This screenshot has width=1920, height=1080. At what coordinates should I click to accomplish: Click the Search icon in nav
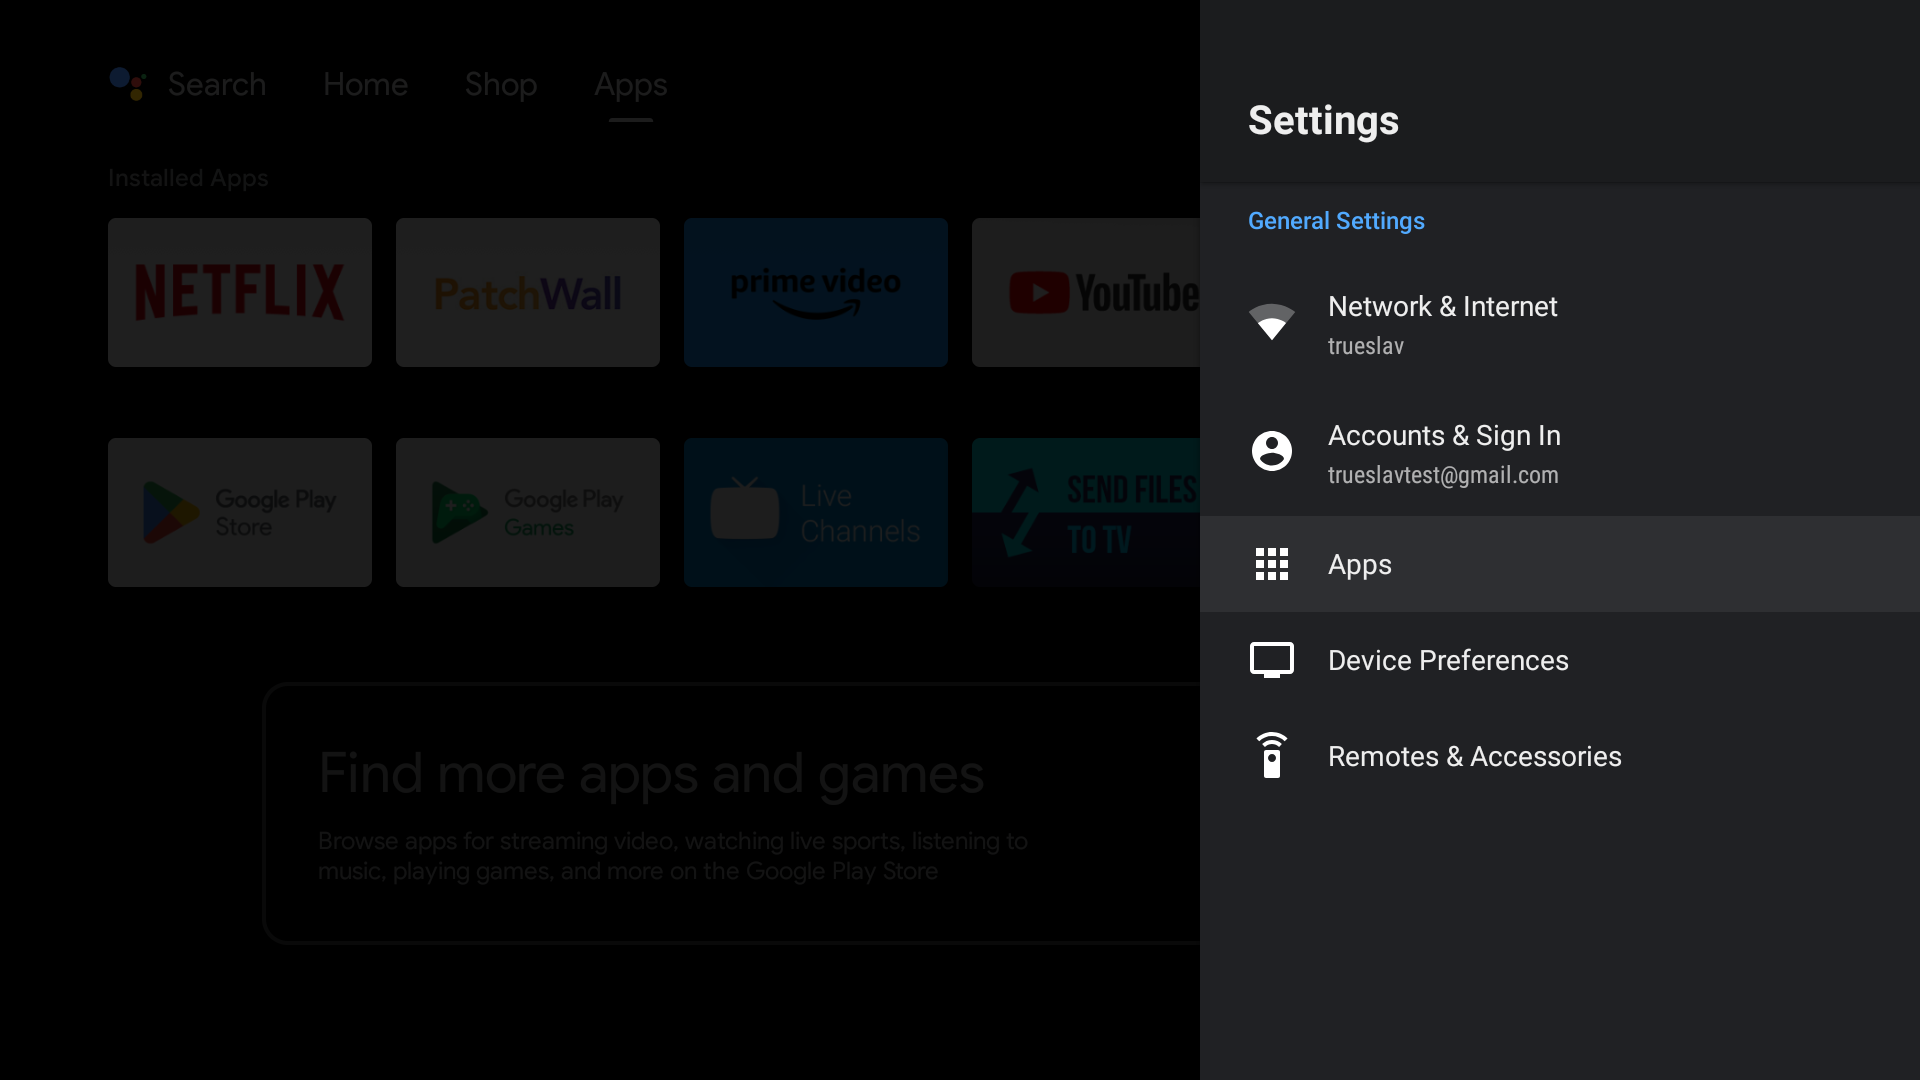pos(127,83)
